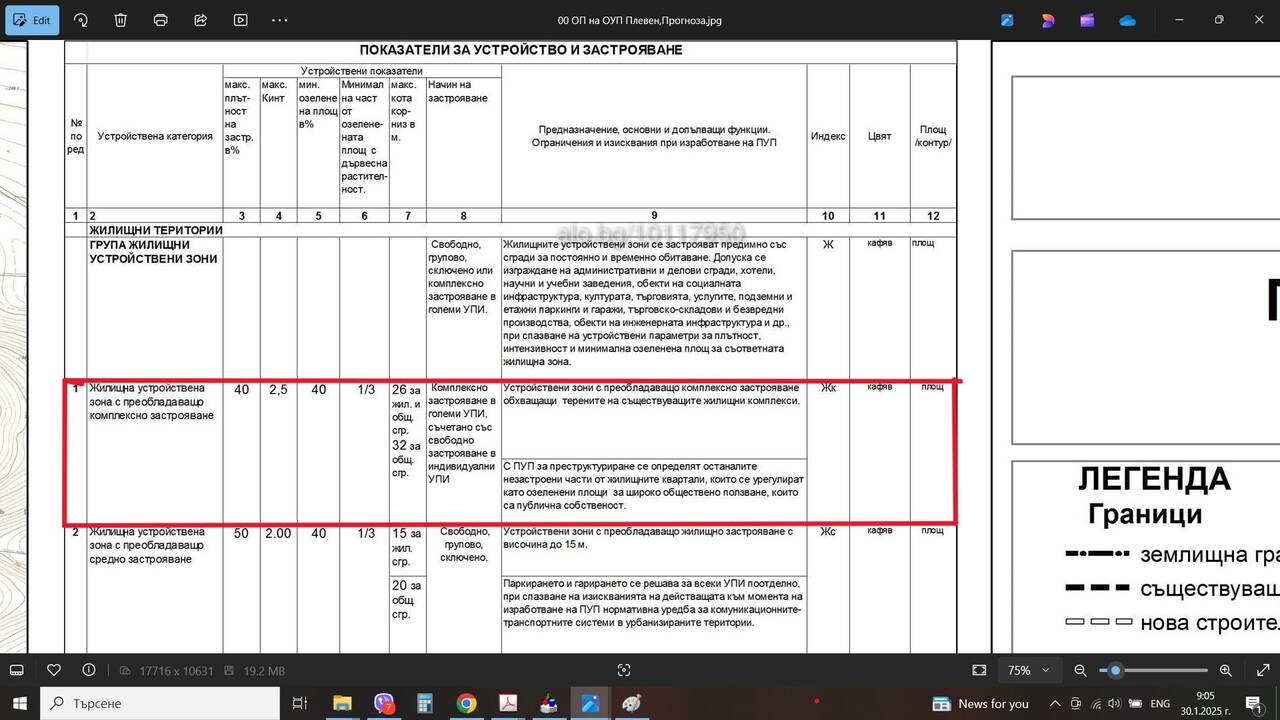Show file info with the info icon
The image size is (1280, 720).
coord(89,670)
